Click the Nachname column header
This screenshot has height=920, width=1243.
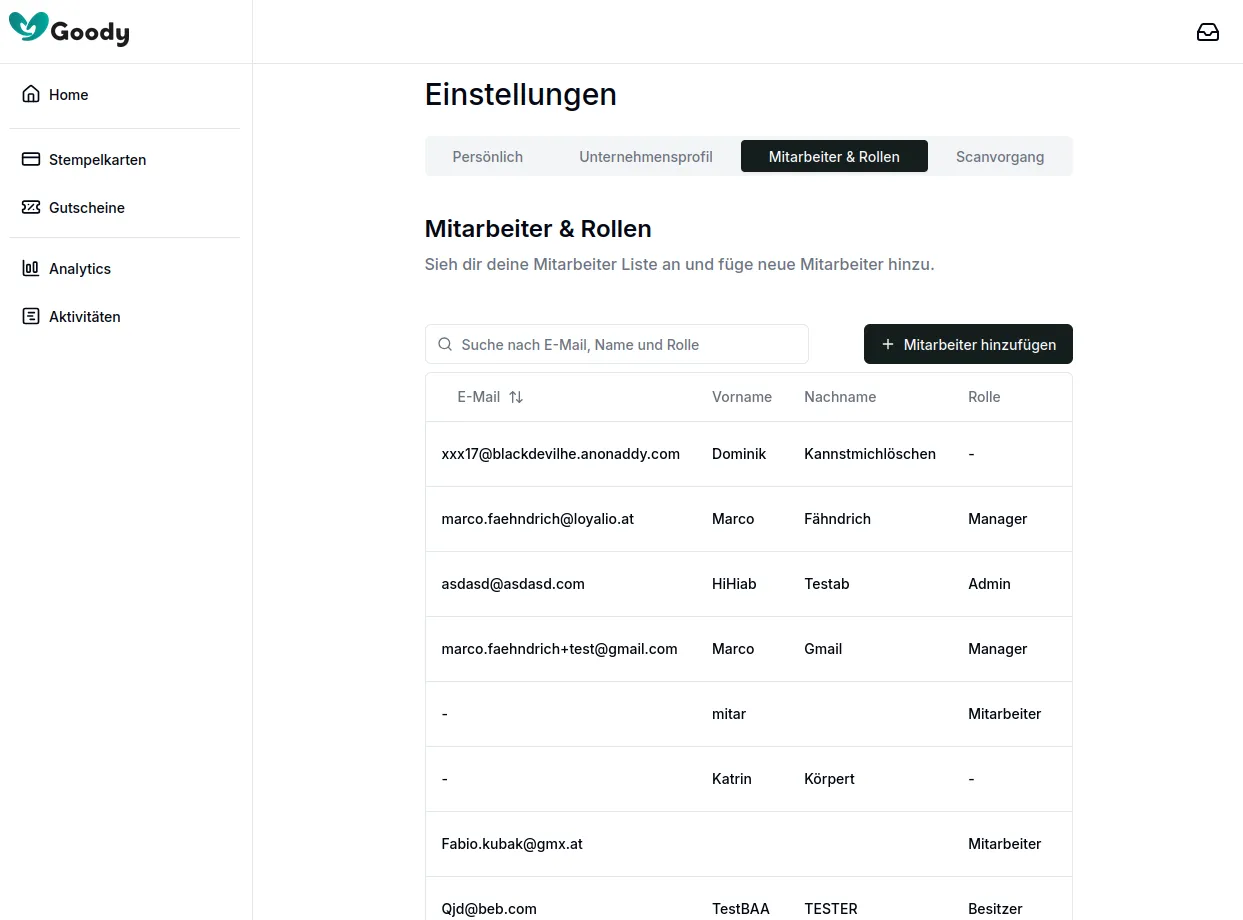click(840, 397)
